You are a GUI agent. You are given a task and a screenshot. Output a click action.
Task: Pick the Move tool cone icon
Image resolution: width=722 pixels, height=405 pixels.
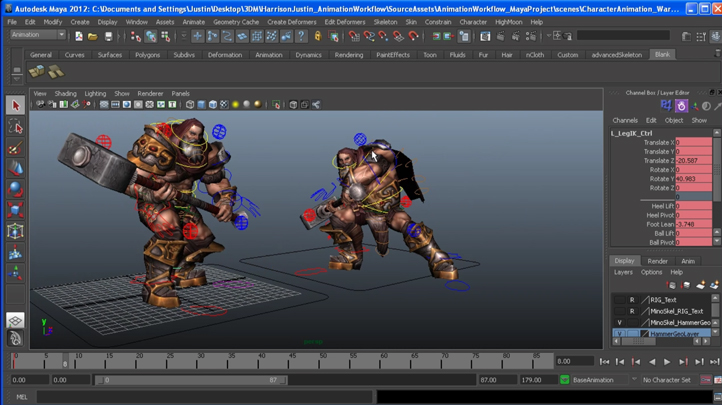15,168
